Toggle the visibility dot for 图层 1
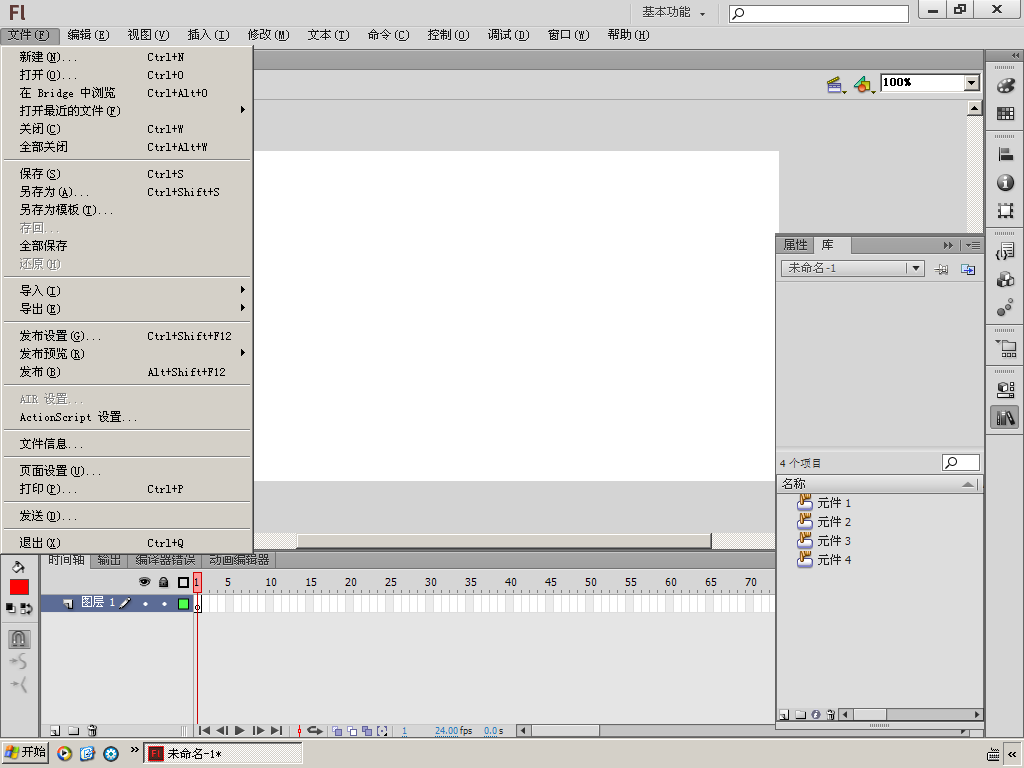The height and width of the screenshot is (768, 1024). pyautogui.click(x=145, y=604)
